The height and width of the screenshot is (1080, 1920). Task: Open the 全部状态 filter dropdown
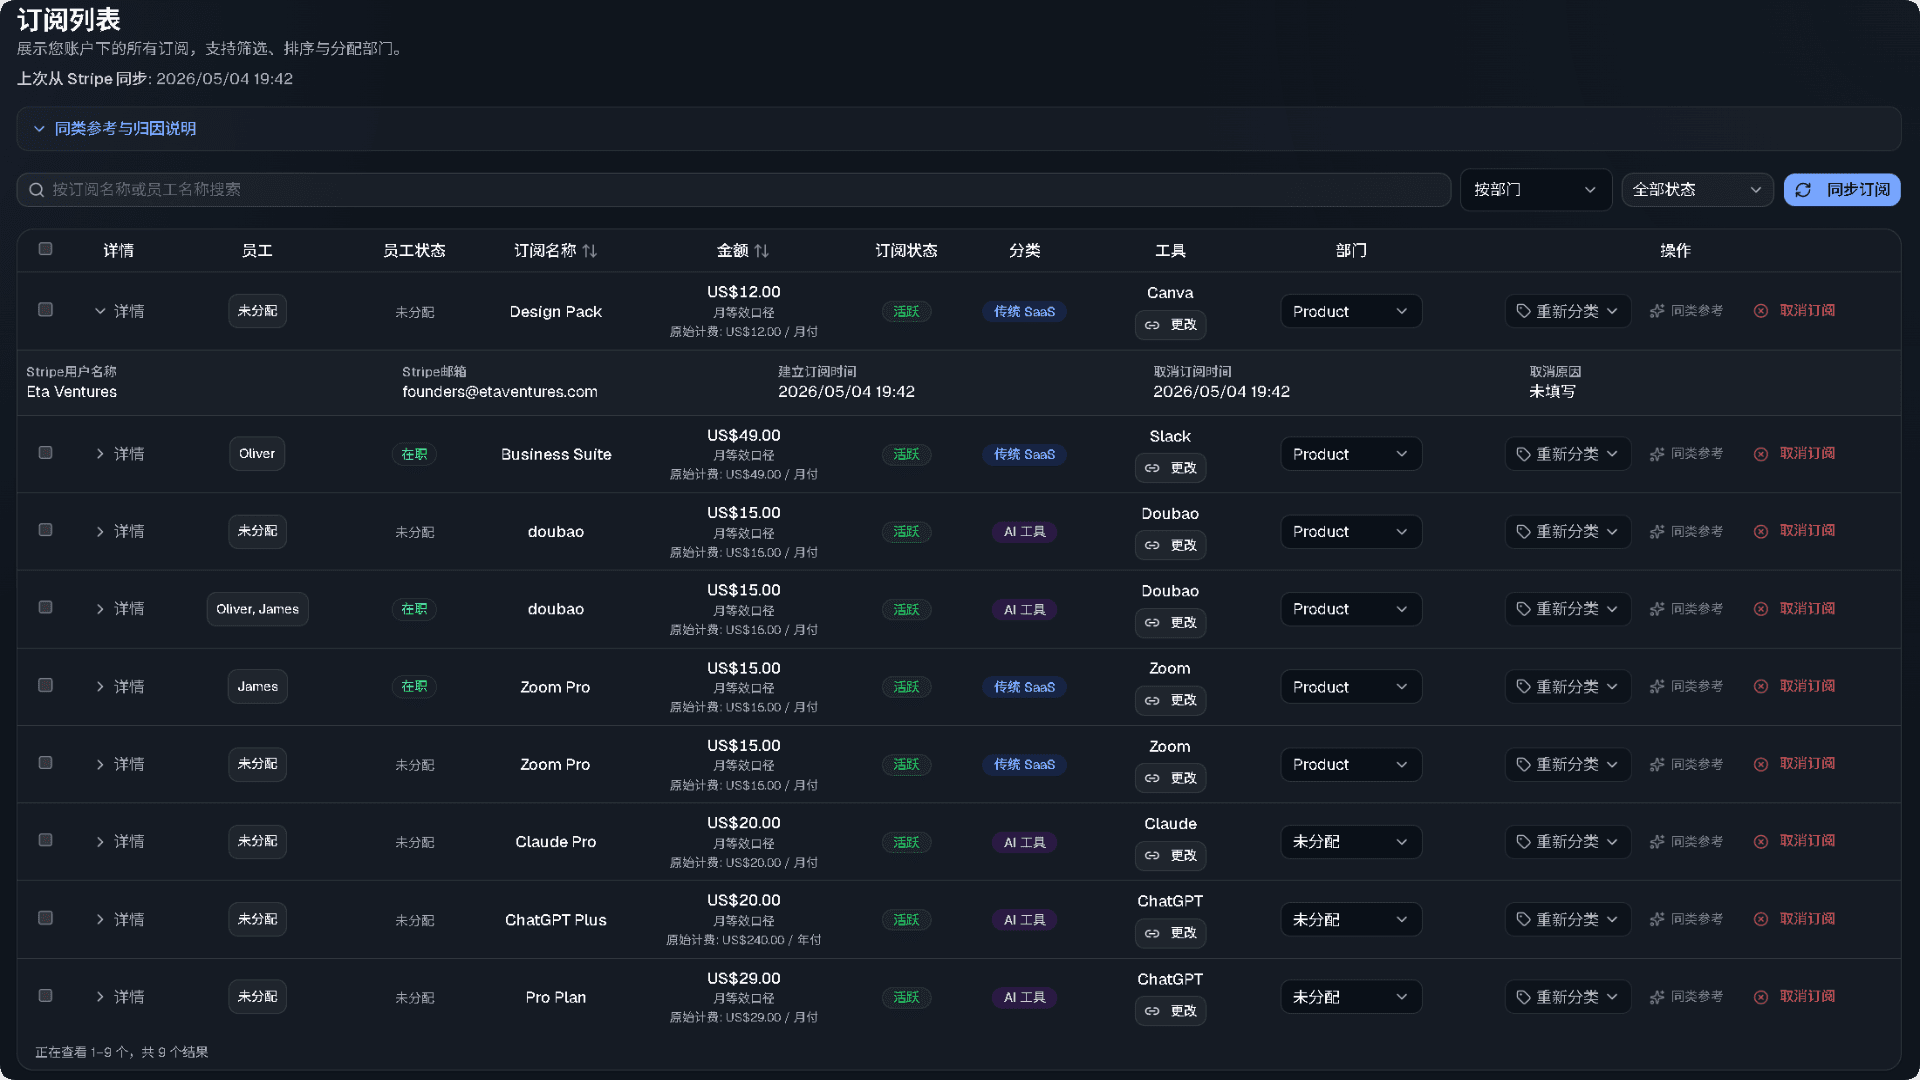[x=1697, y=190]
